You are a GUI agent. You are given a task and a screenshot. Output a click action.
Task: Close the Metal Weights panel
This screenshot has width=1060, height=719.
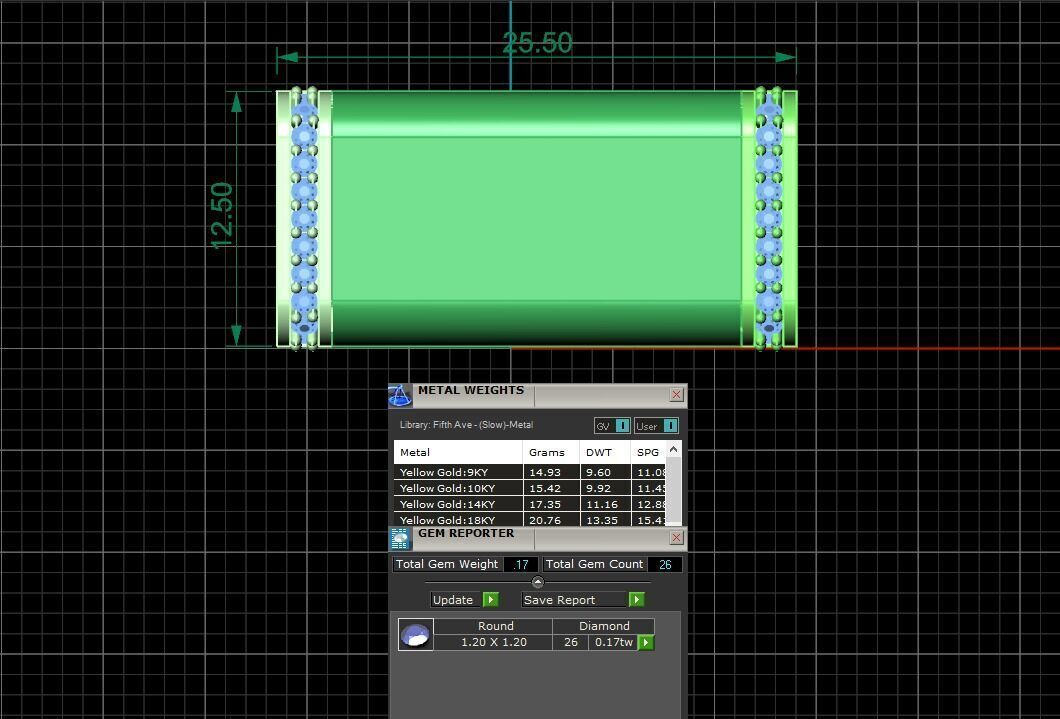click(x=676, y=395)
